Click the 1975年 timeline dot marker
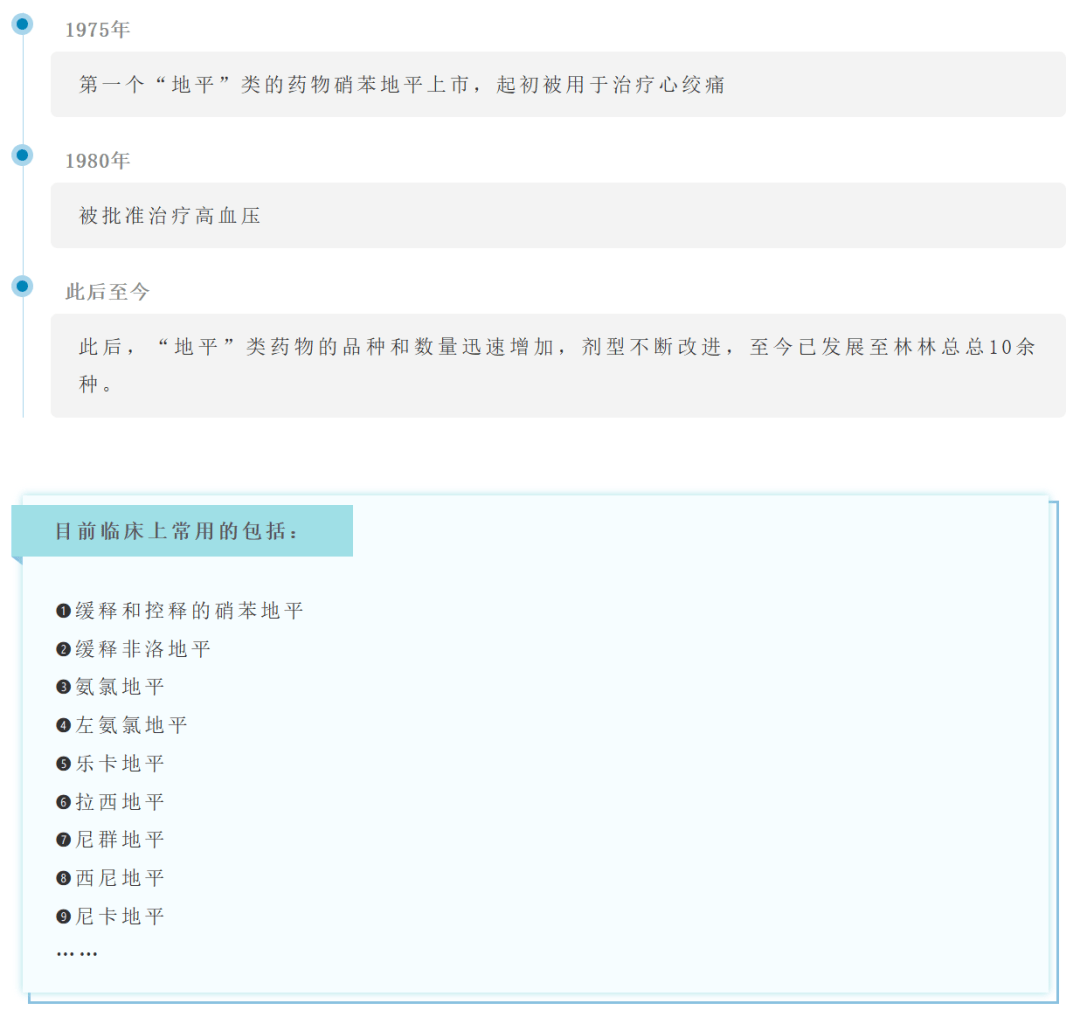This screenshot has width=1080, height=1017. pyautogui.click(x=21, y=24)
